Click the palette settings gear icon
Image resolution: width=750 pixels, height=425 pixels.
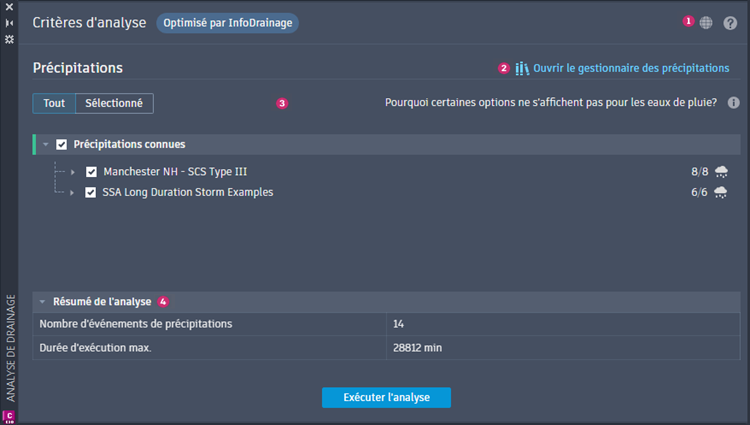(9, 38)
